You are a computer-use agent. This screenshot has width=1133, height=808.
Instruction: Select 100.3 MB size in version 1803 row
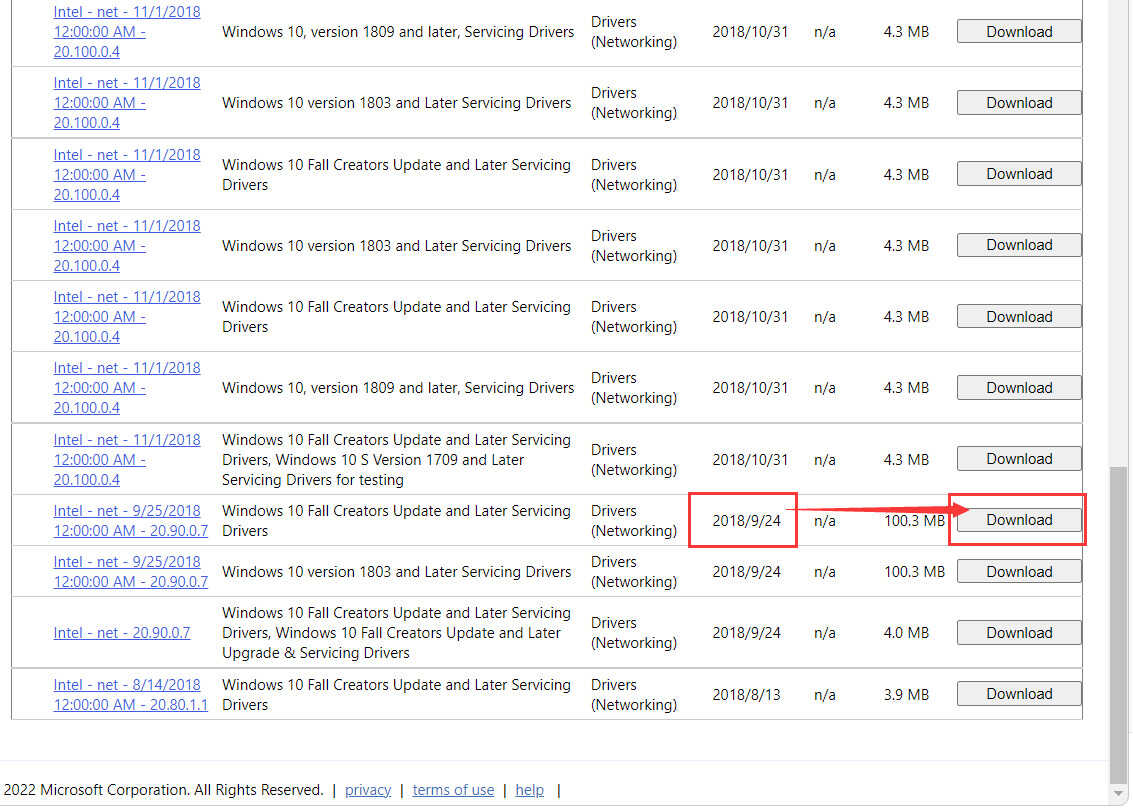pyautogui.click(x=914, y=572)
